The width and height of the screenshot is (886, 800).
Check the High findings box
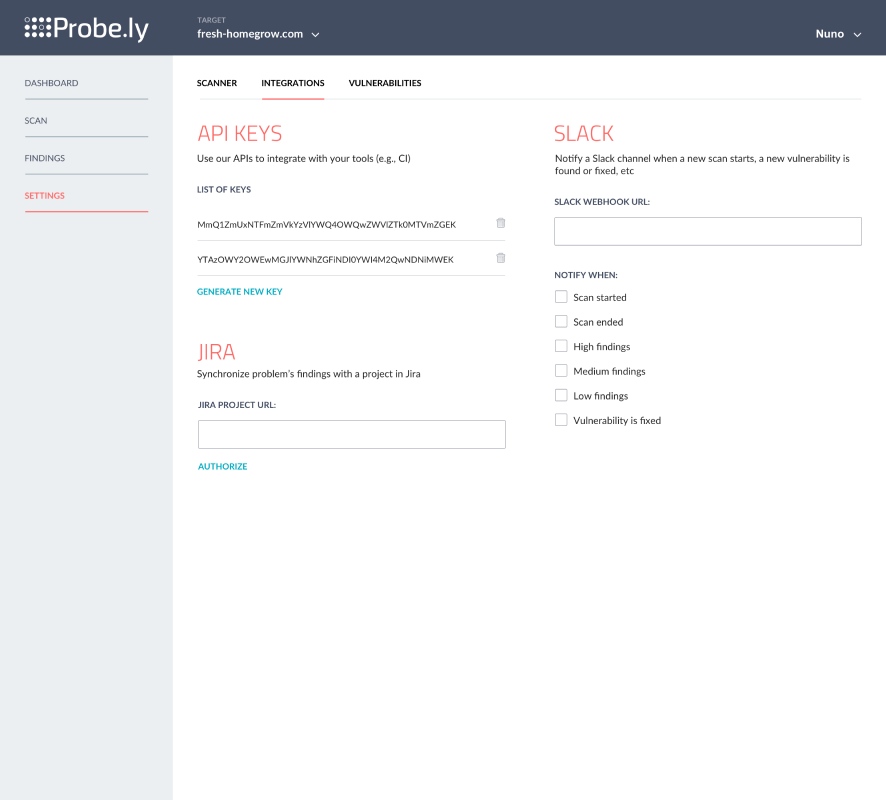561,346
